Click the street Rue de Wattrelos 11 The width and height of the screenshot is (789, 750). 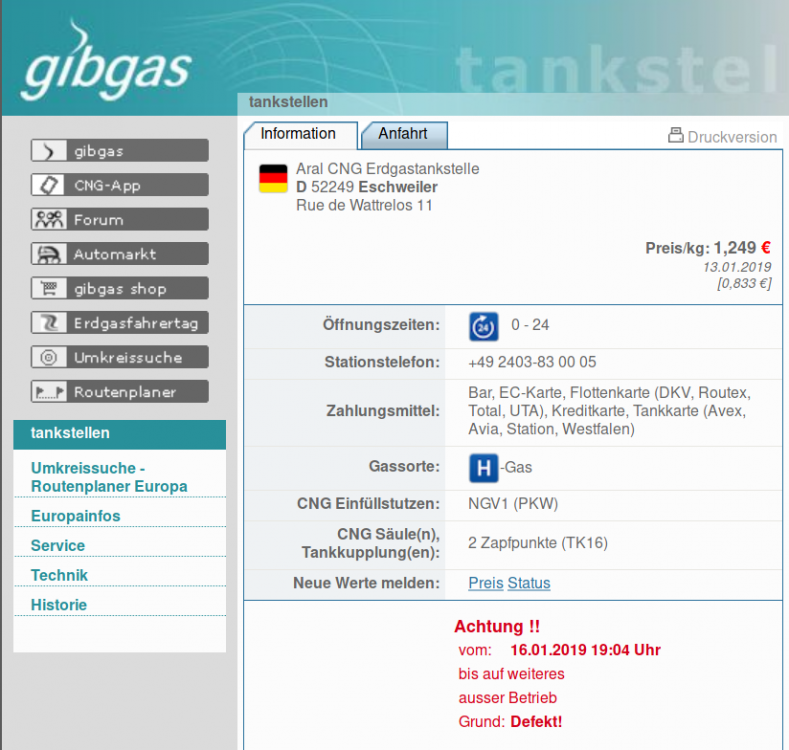[x=364, y=205]
